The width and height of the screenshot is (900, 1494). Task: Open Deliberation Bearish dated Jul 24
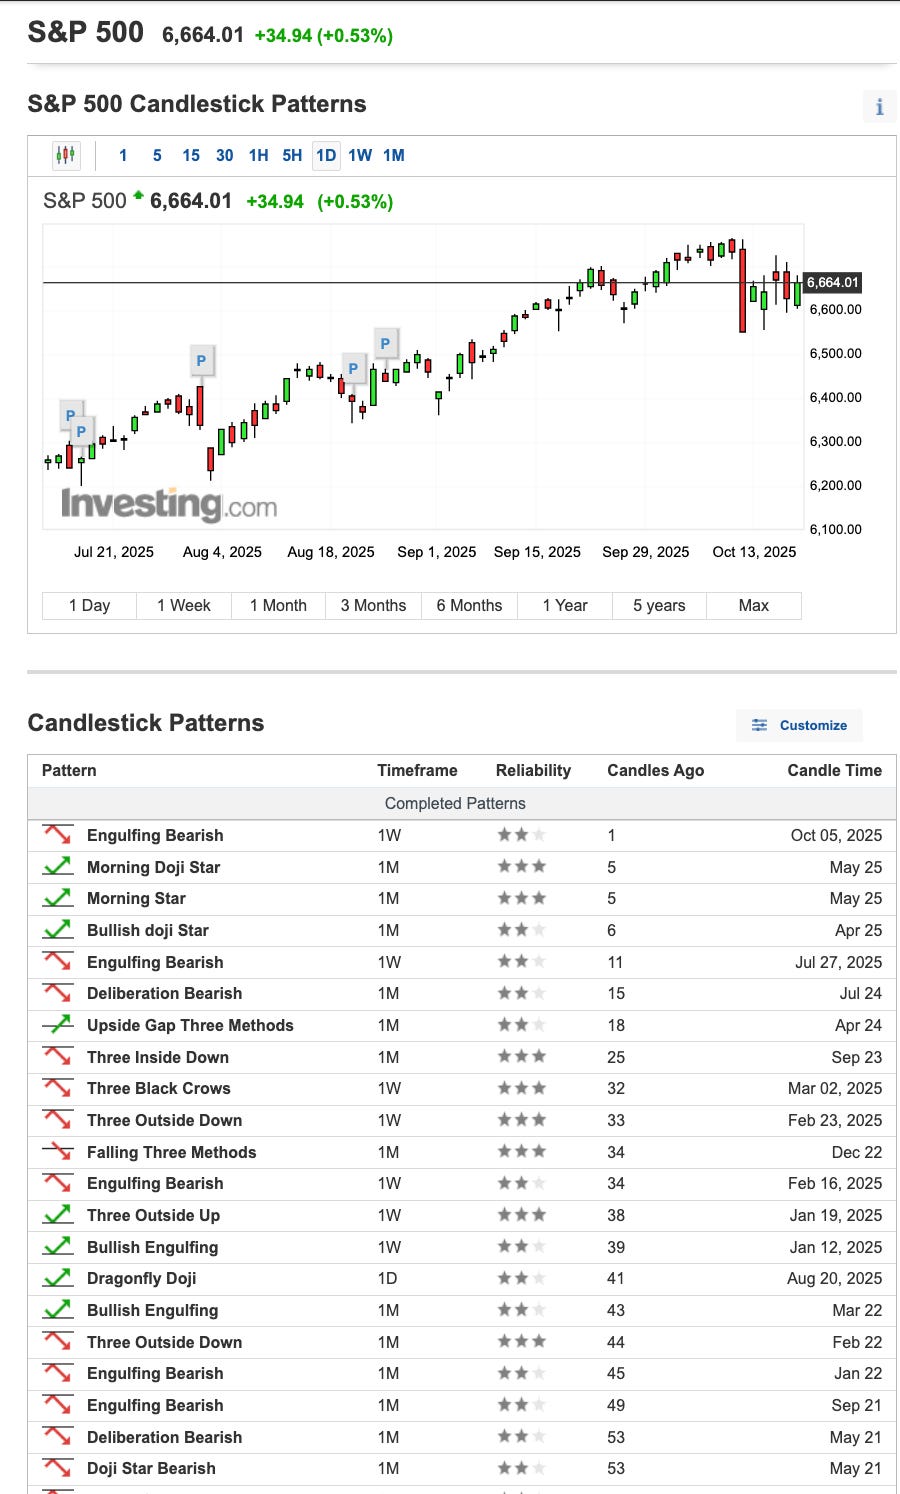click(164, 993)
